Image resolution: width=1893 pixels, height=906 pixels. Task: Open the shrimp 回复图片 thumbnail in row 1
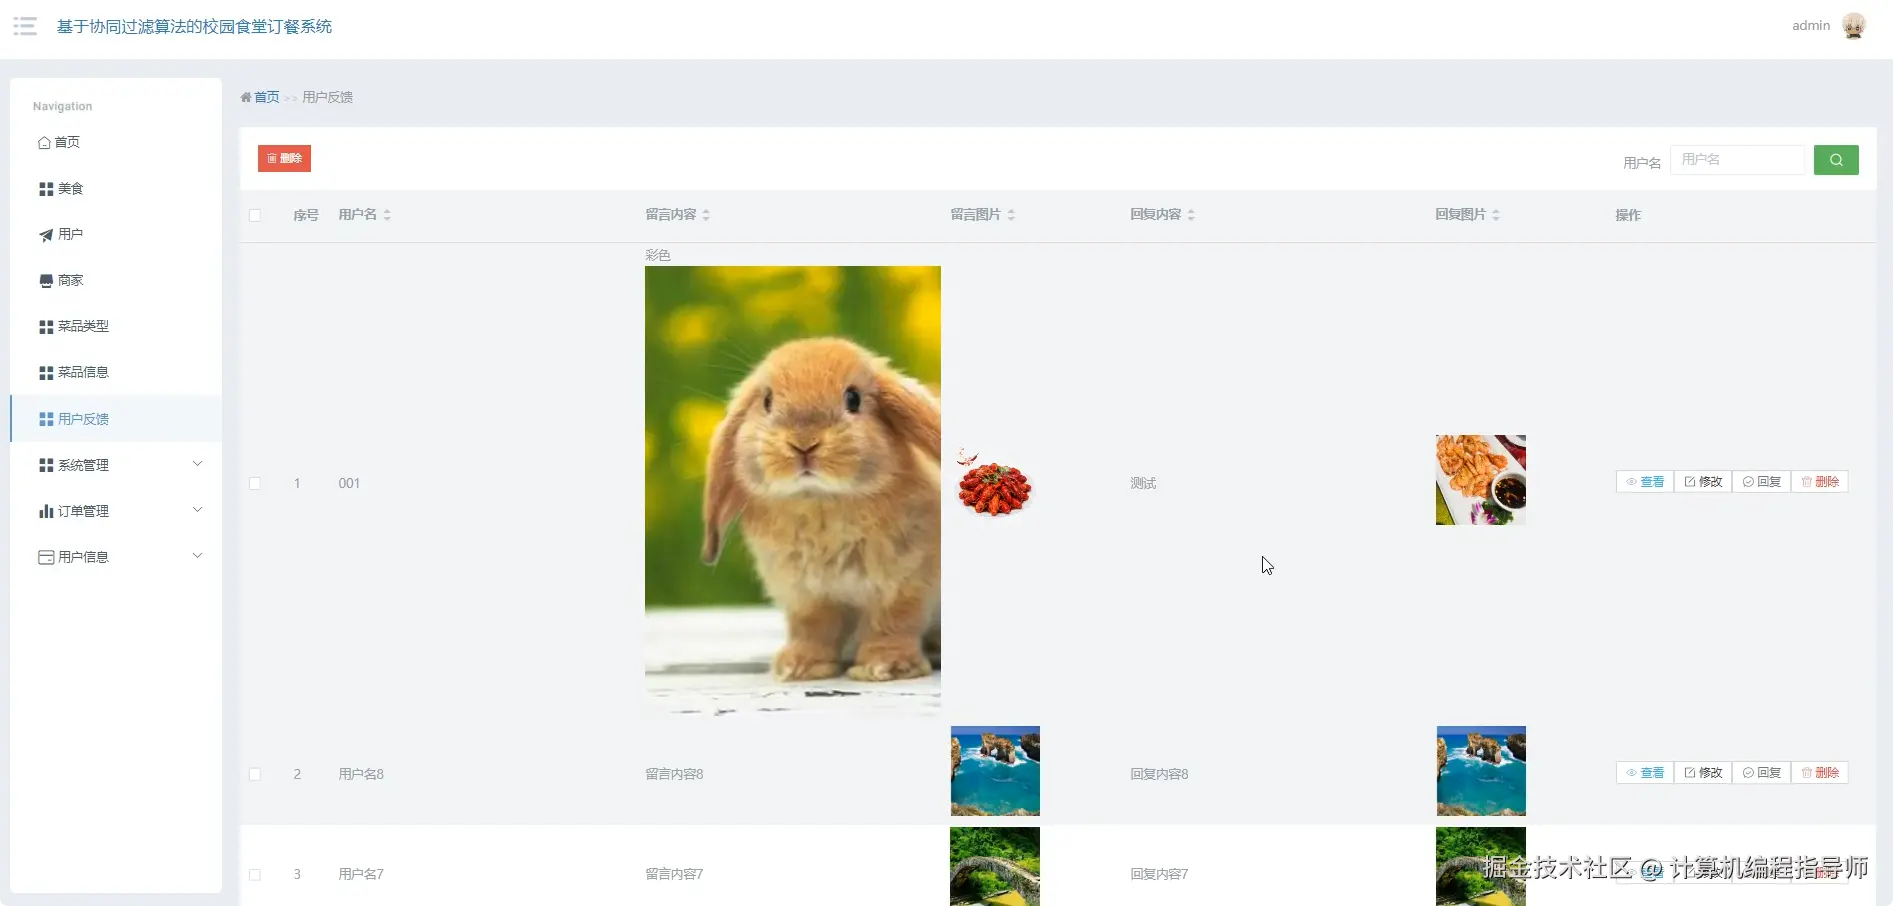pyautogui.click(x=1481, y=480)
